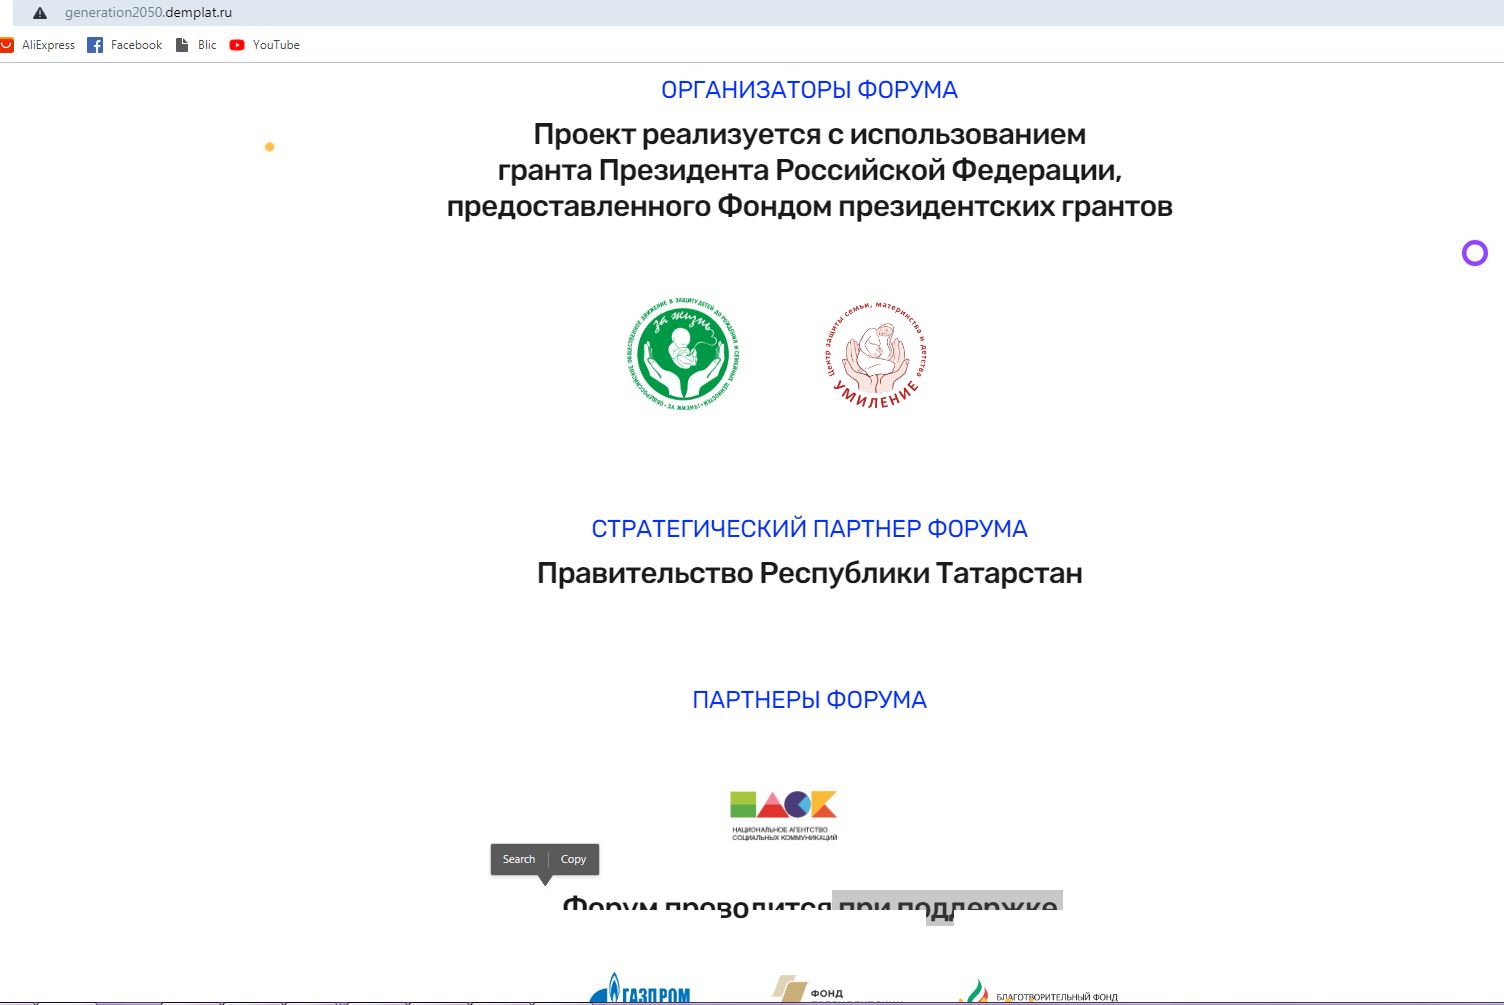Screen dimensions: 1504x1005
Task: Click the YouTube bookmark icon
Action: click(x=237, y=45)
